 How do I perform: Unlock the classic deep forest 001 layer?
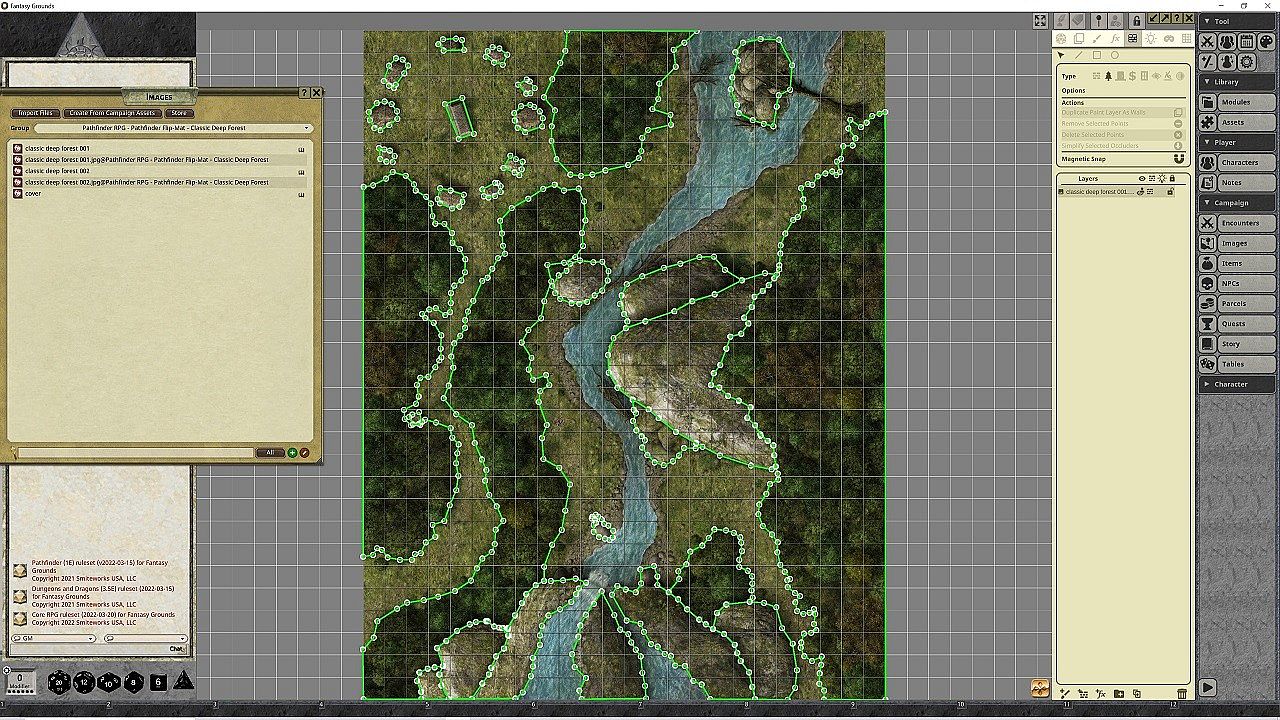[x=1170, y=192]
